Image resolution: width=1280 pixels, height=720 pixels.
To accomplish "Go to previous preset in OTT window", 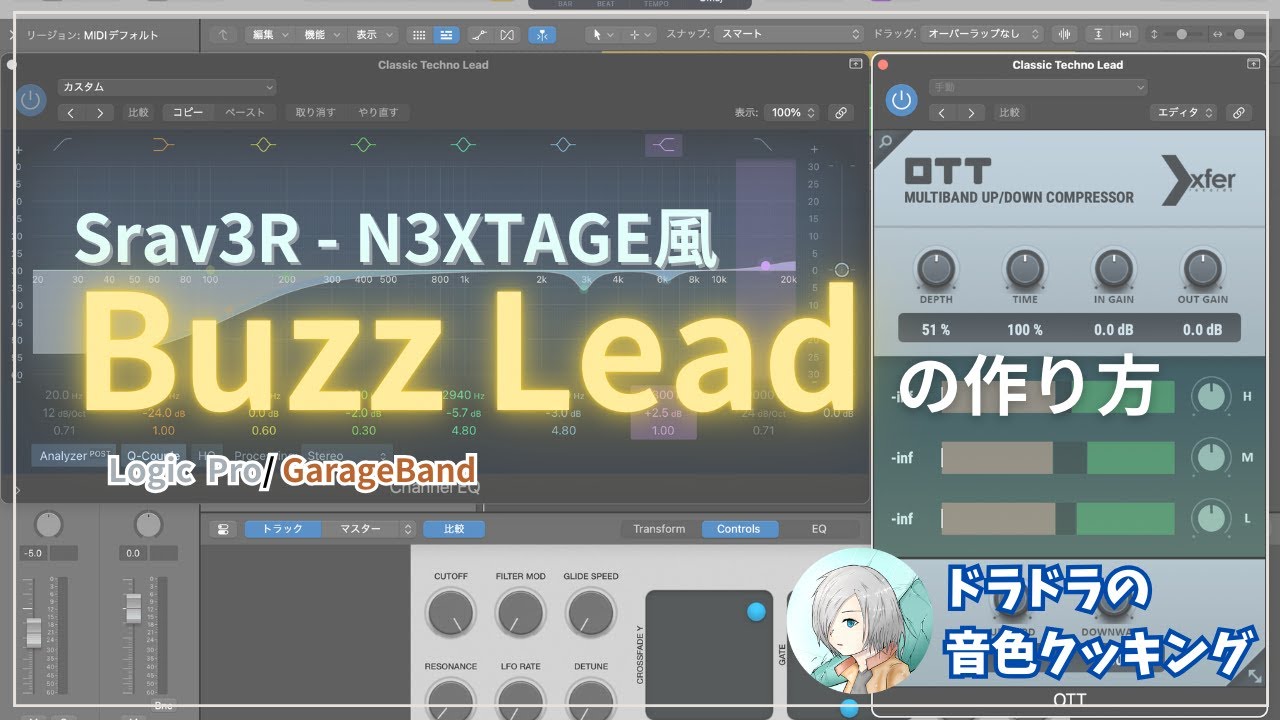I will (x=940, y=113).
